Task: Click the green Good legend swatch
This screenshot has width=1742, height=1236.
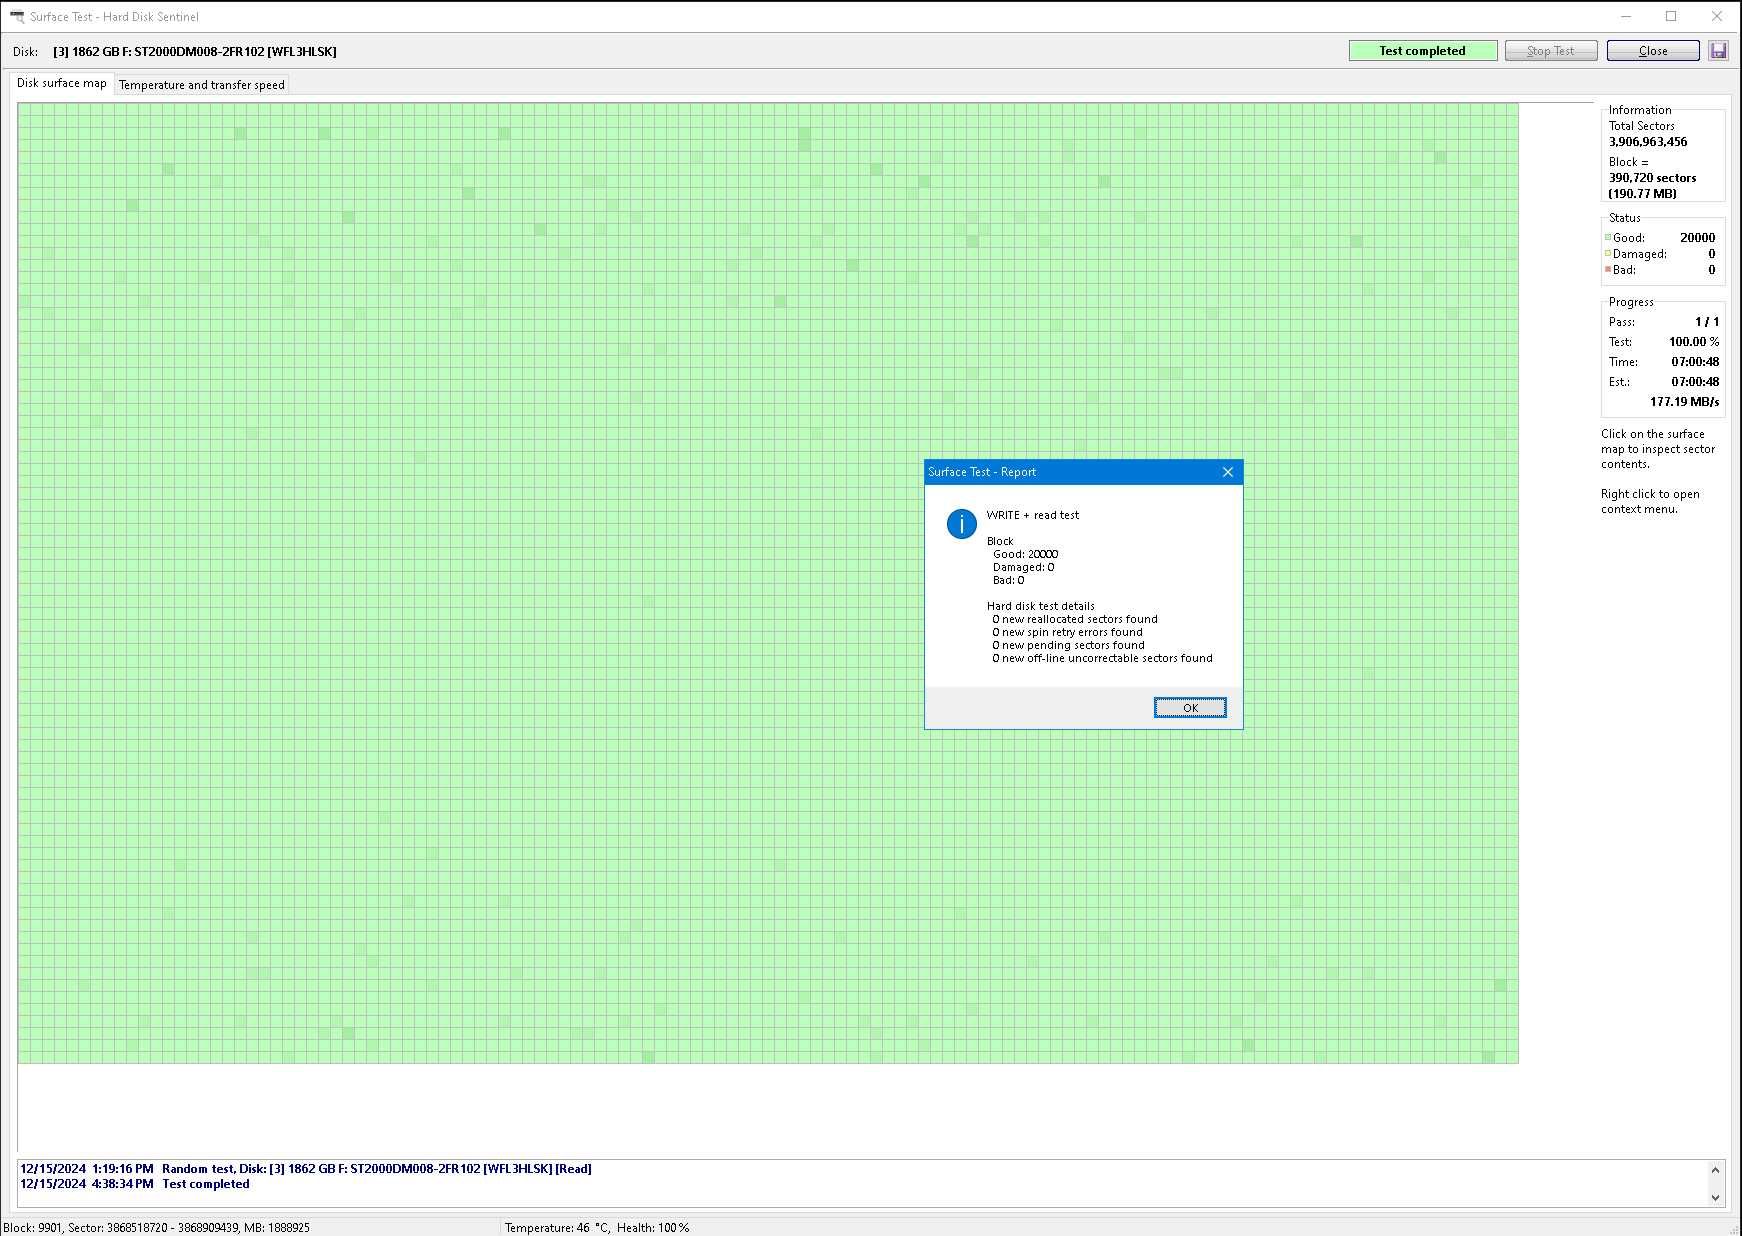Action: point(1608,238)
